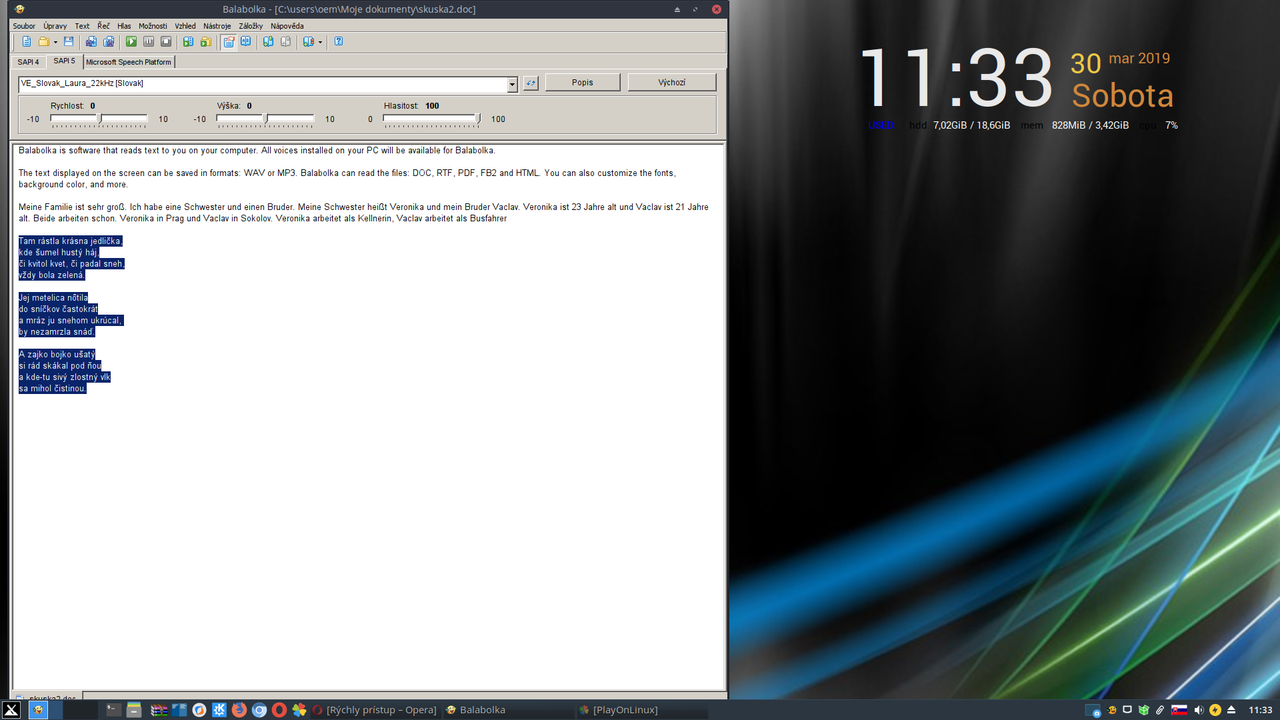The image size is (1280, 720).
Task: Launch the red Opera icon in taskbar
Action: (x=279, y=710)
